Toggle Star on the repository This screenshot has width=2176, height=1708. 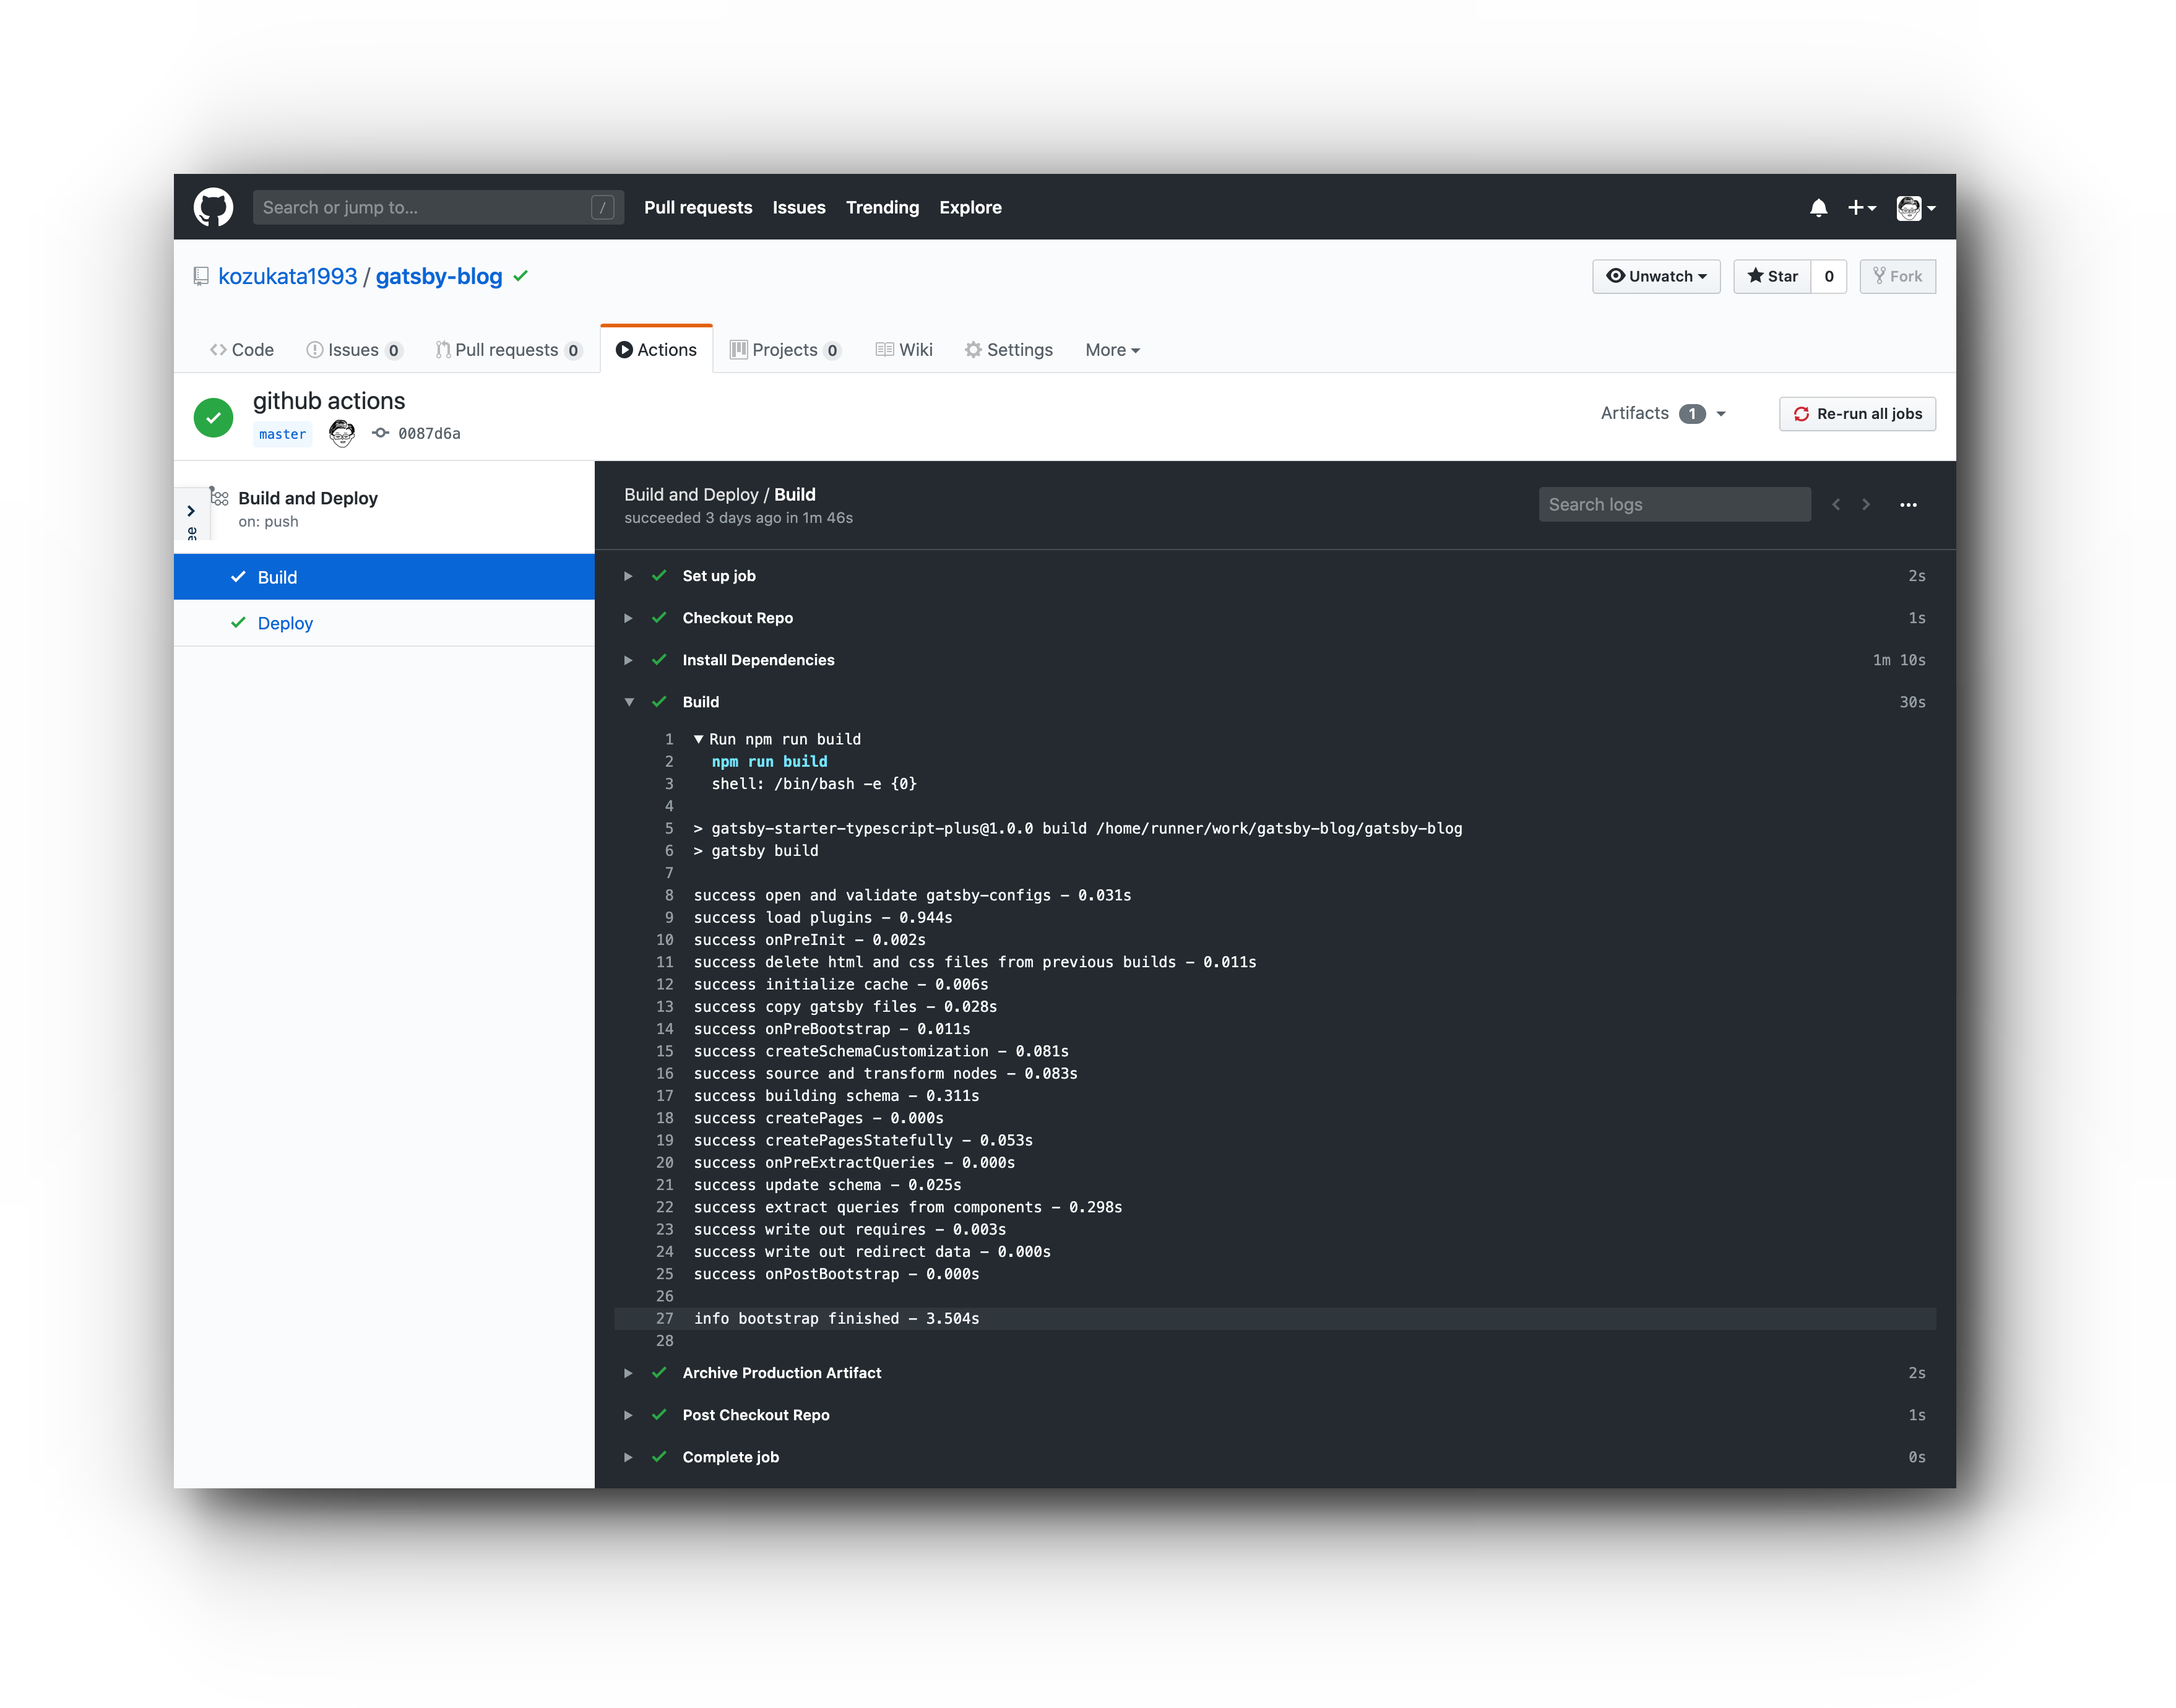(x=1773, y=276)
